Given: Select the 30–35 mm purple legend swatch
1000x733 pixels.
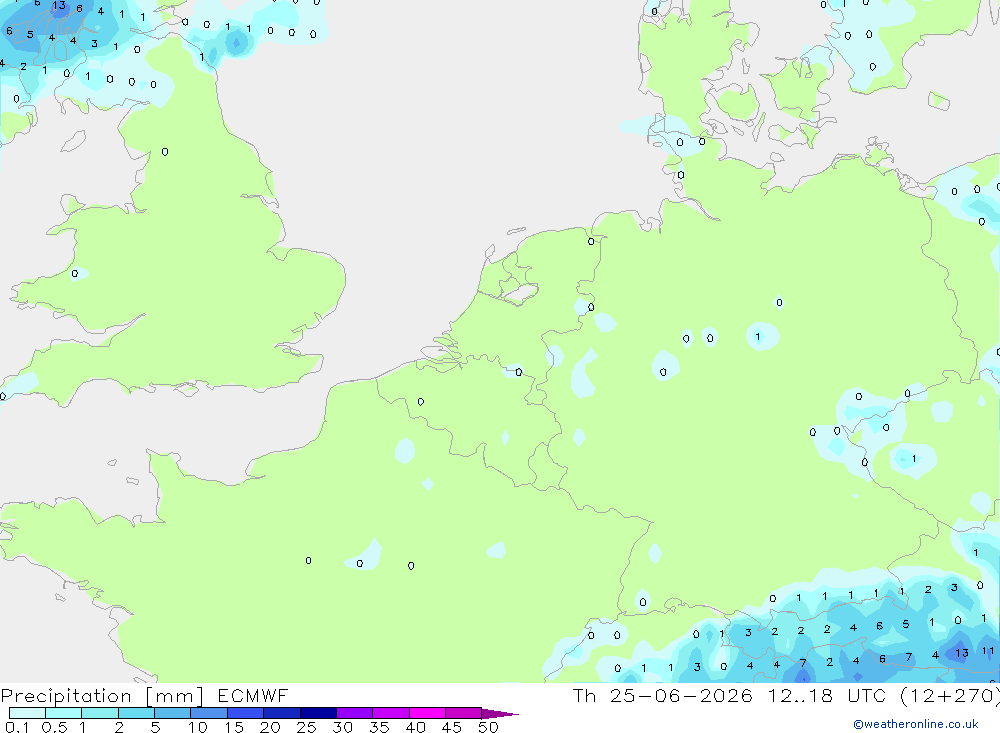Looking at the screenshot, I should [x=354, y=713].
